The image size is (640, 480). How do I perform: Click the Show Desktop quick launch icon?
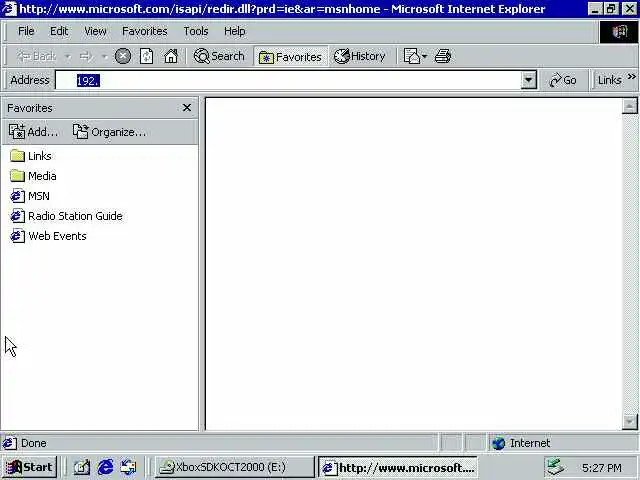[x=82, y=468]
